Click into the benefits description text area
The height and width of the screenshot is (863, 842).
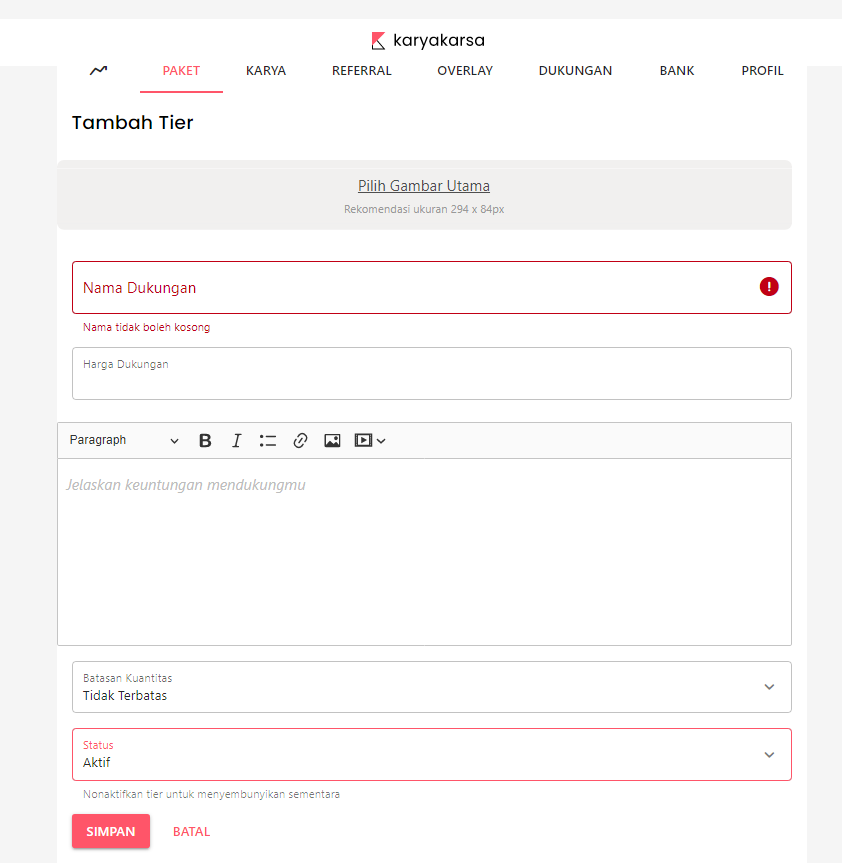tap(424, 550)
